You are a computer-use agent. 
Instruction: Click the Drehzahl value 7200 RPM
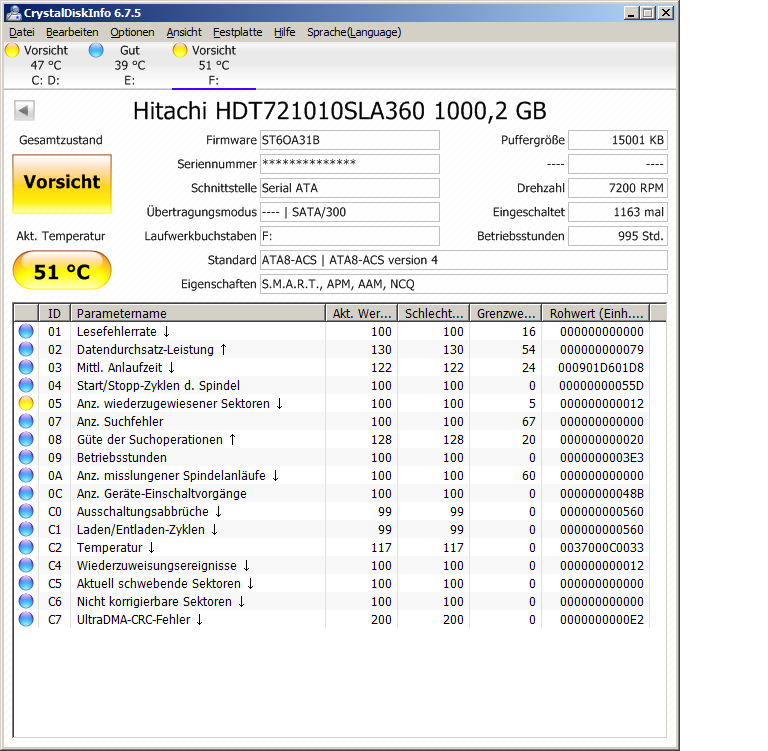[618, 188]
